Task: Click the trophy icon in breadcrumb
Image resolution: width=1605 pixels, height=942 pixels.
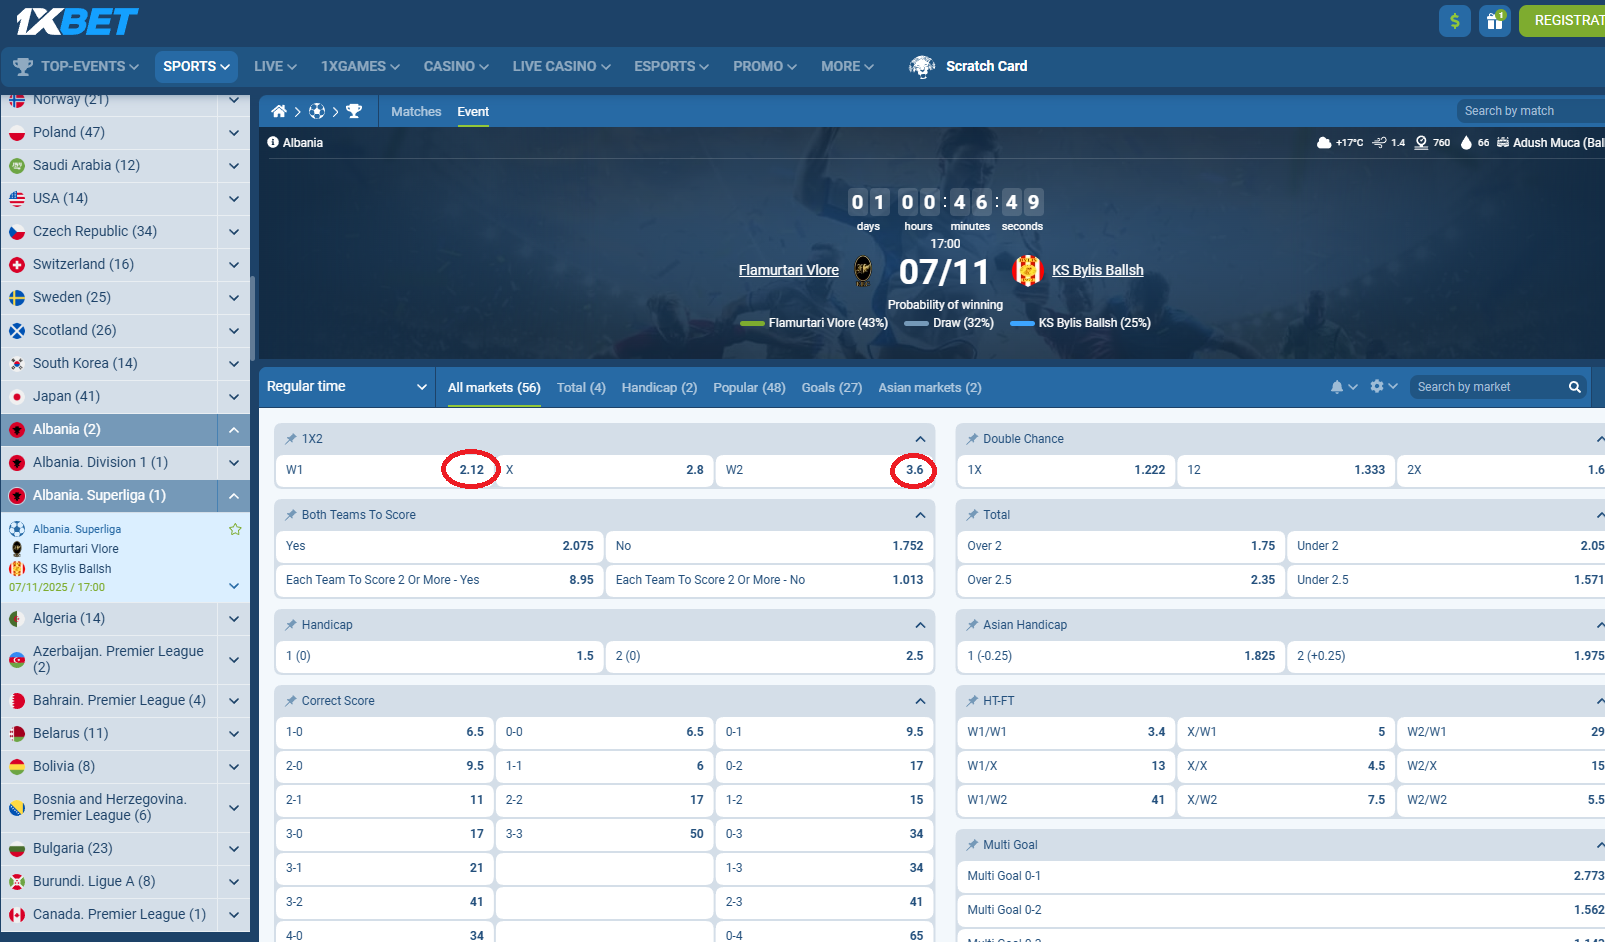Action: [x=354, y=111]
